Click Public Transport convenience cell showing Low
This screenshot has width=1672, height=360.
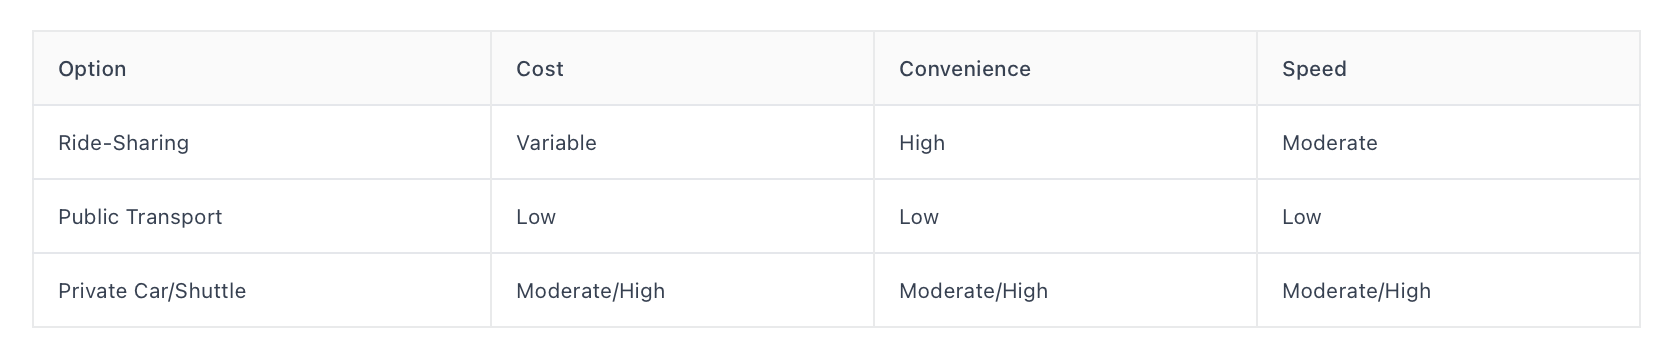[x=919, y=217]
